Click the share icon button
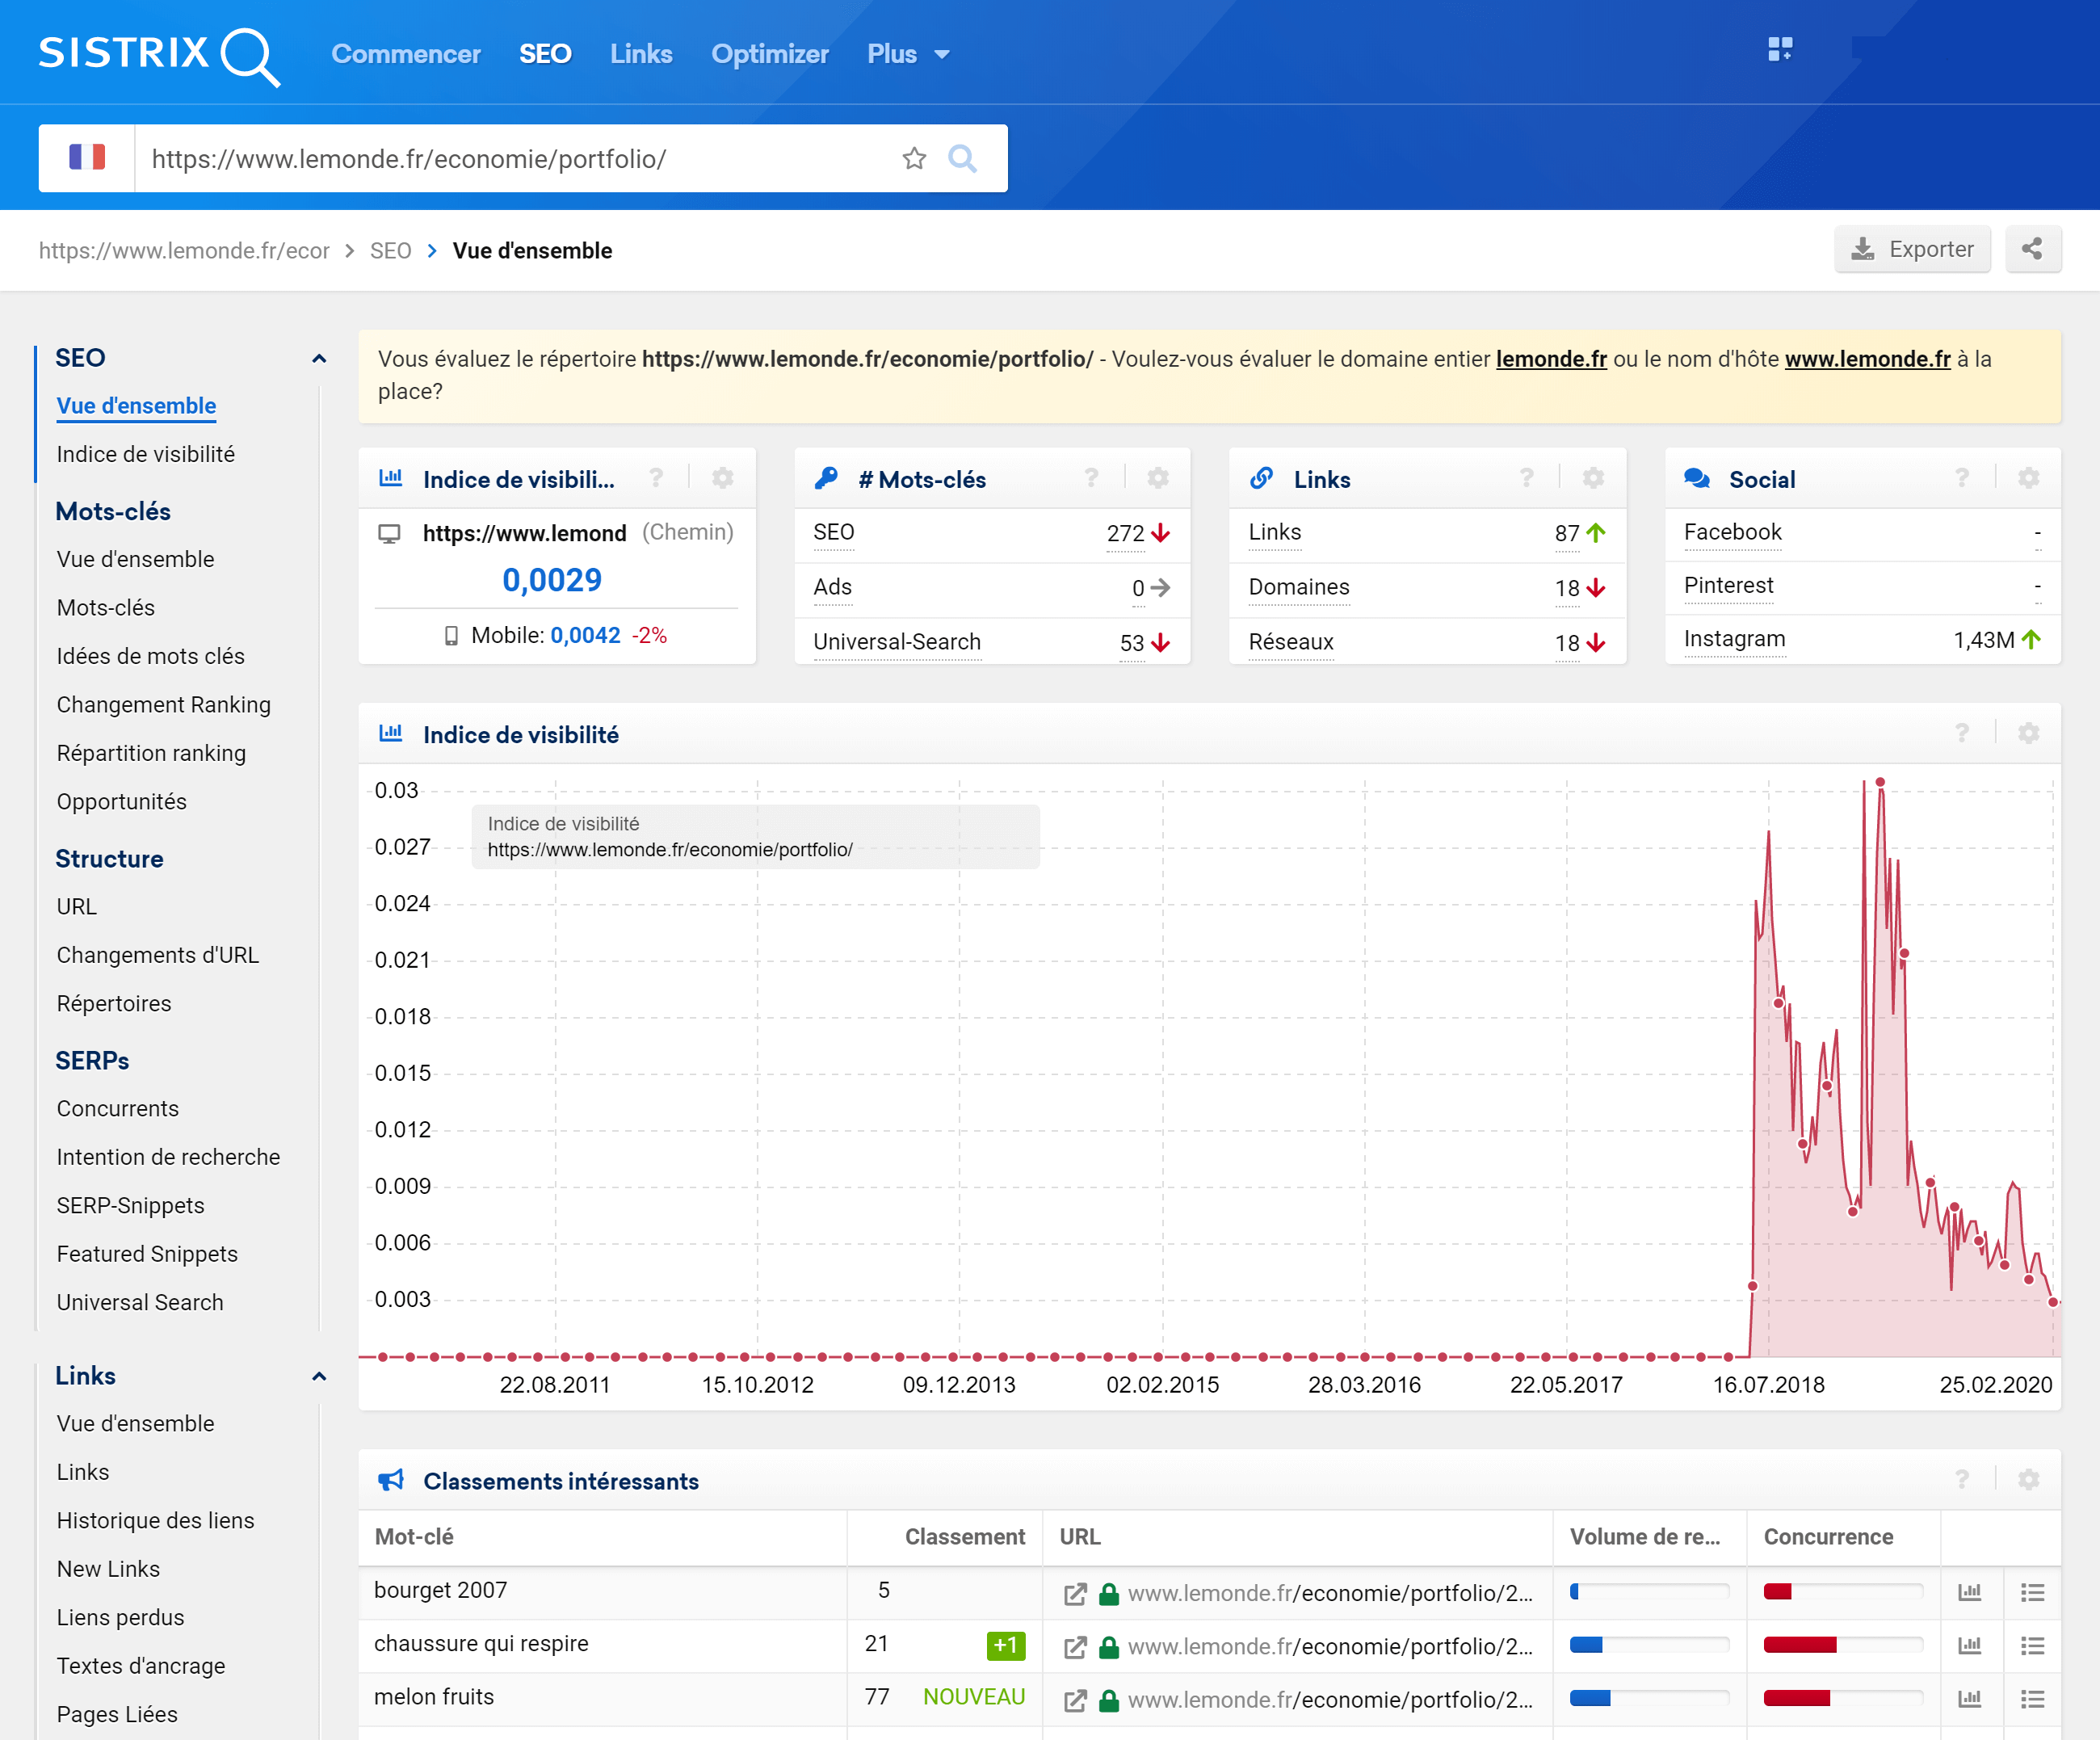This screenshot has height=1740, width=2100. pos(2032,249)
